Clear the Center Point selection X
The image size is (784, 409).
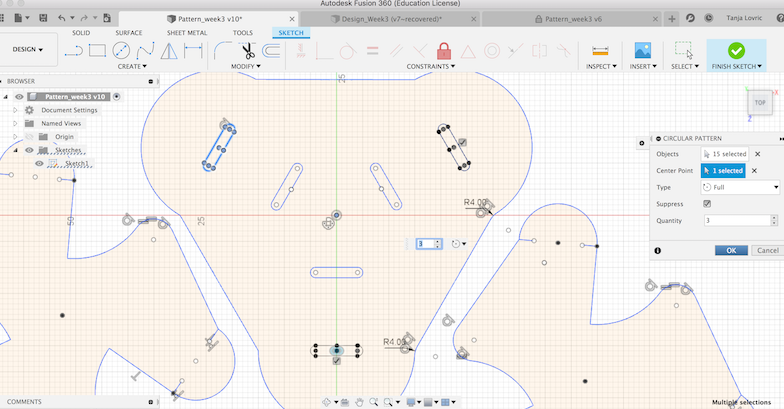tap(754, 170)
